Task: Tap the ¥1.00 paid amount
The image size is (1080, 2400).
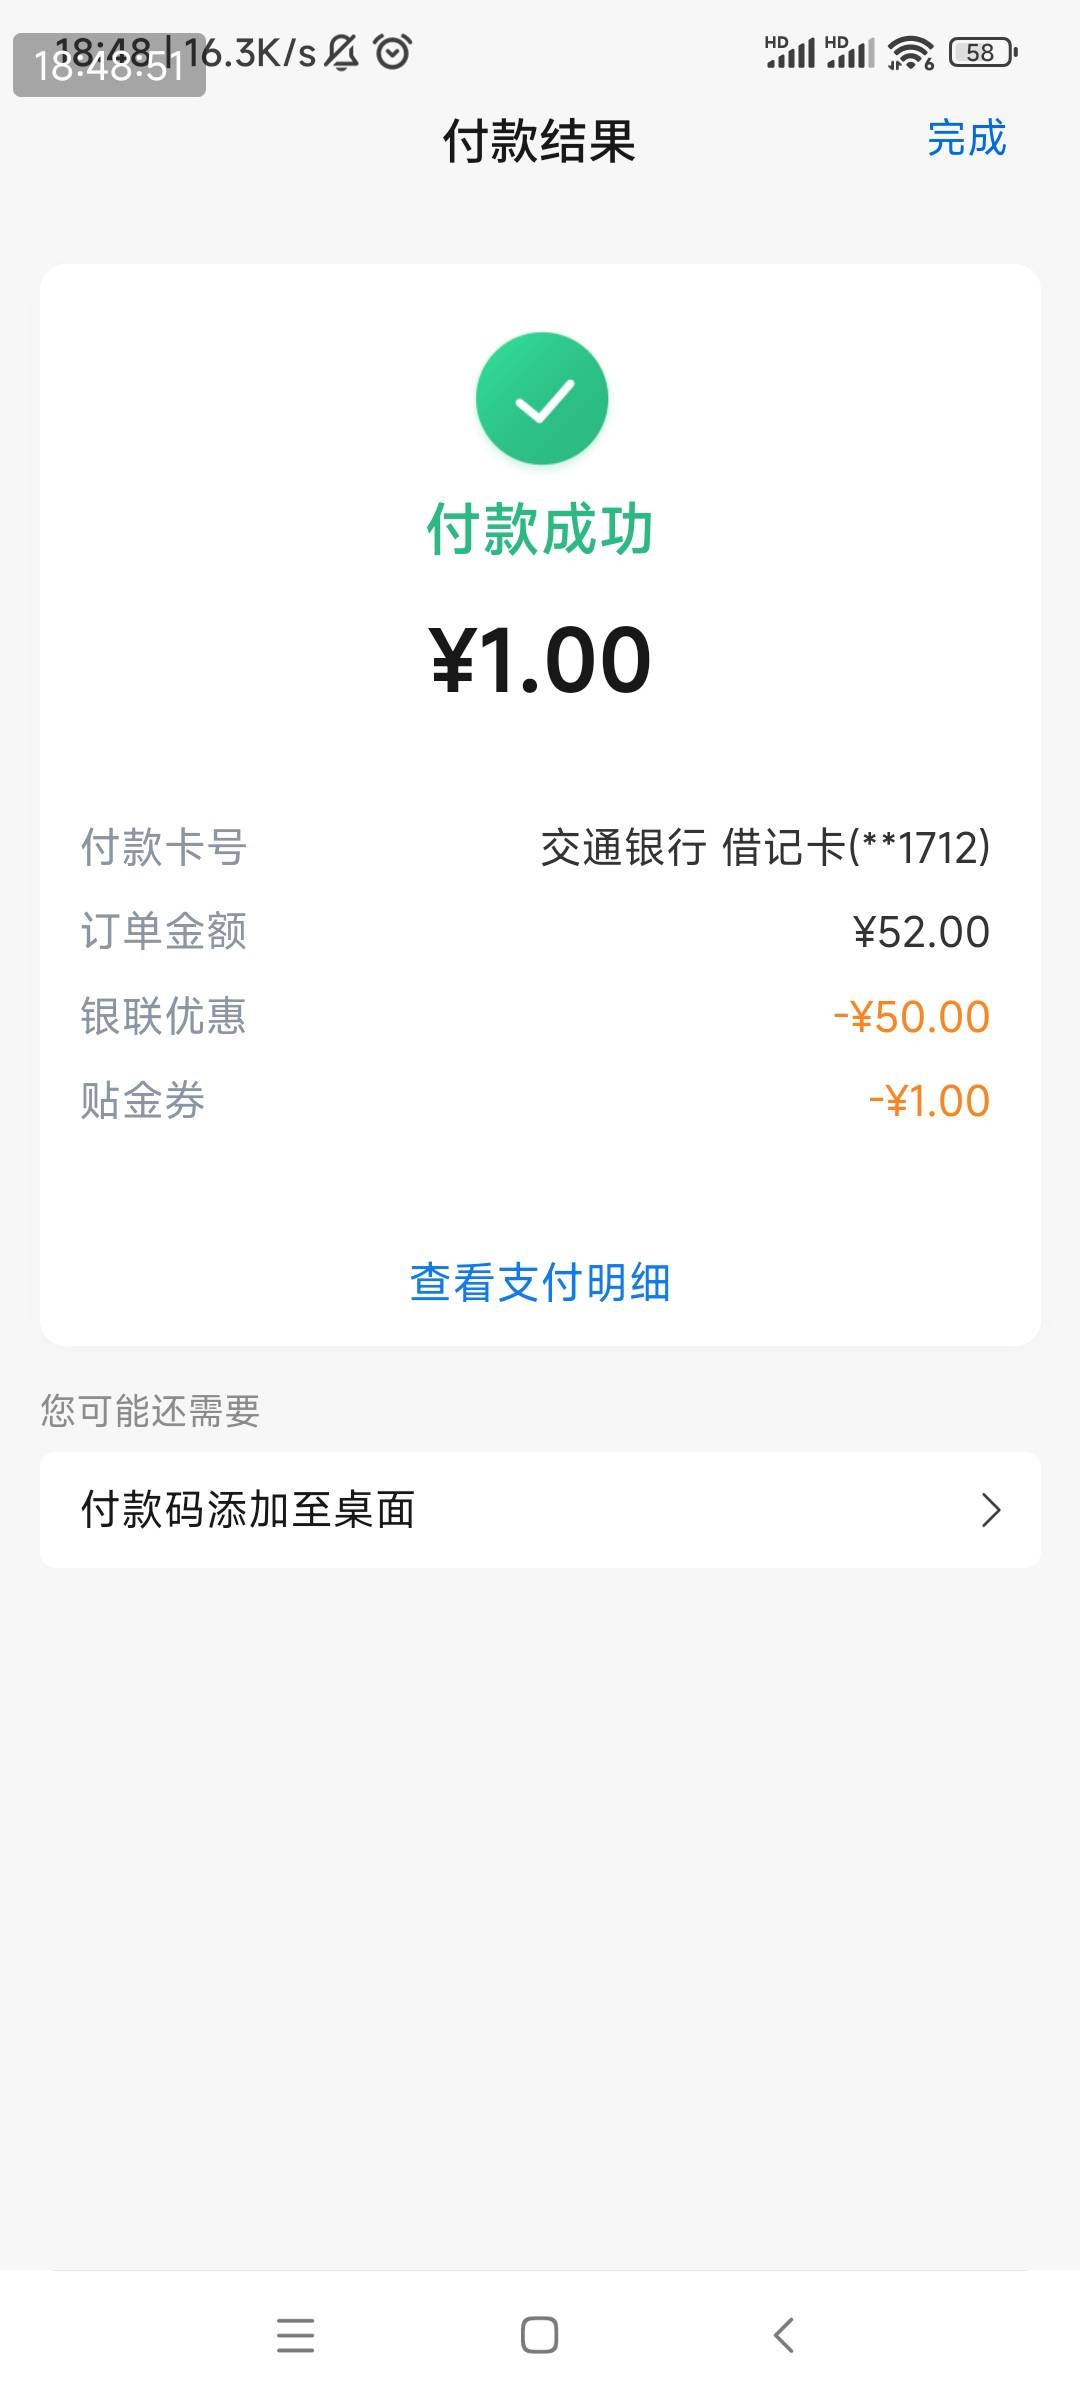Action: point(540,660)
